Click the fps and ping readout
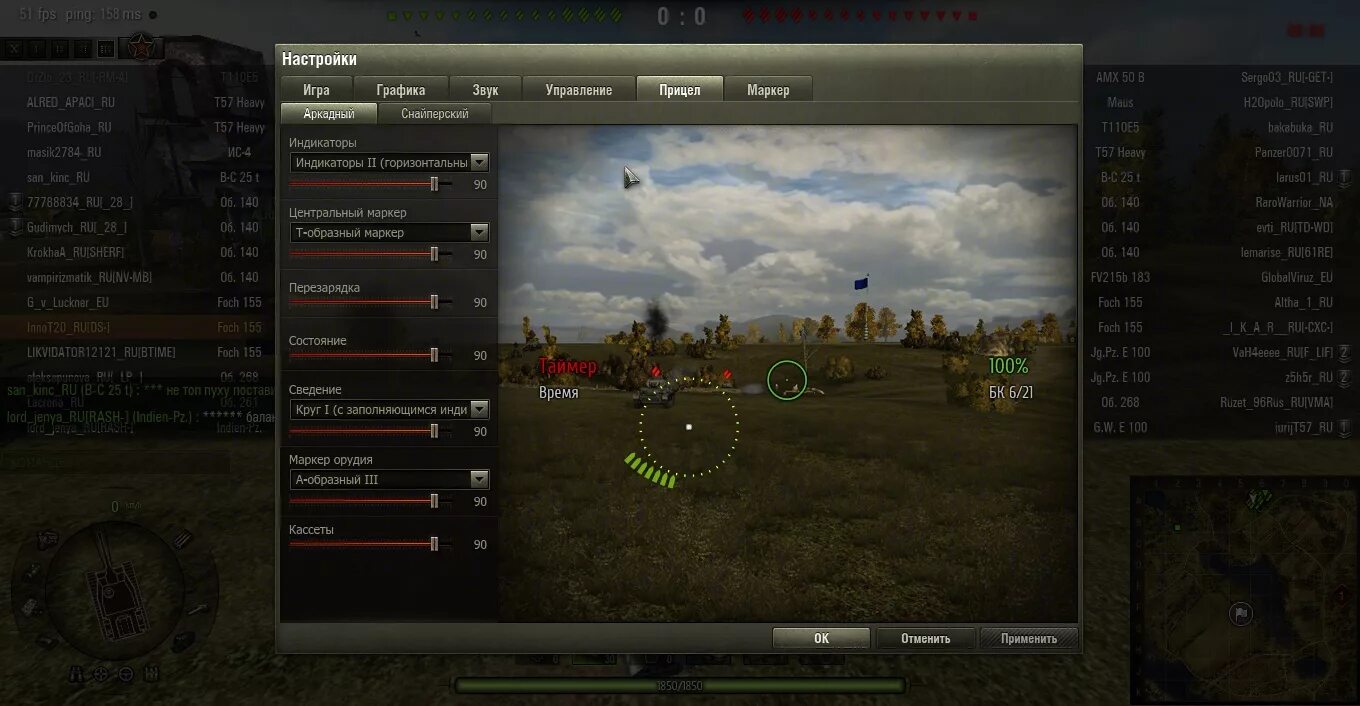Viewport: 1360px width, 706px height. click(80, 14)
